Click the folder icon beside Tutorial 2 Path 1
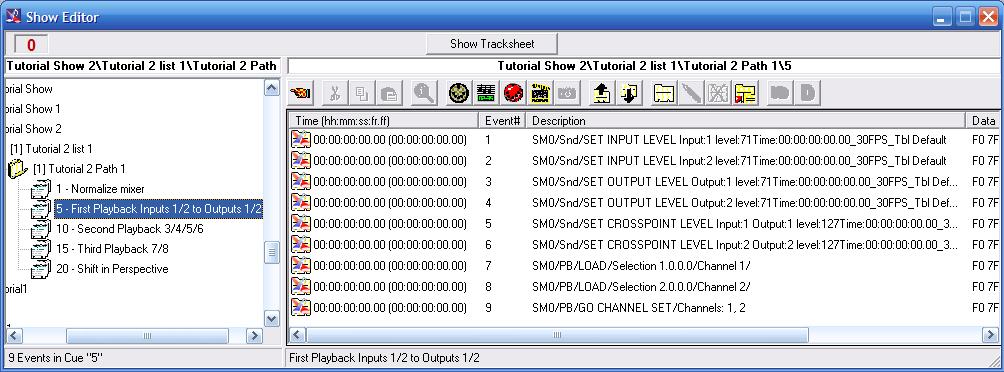 [17, 169]
